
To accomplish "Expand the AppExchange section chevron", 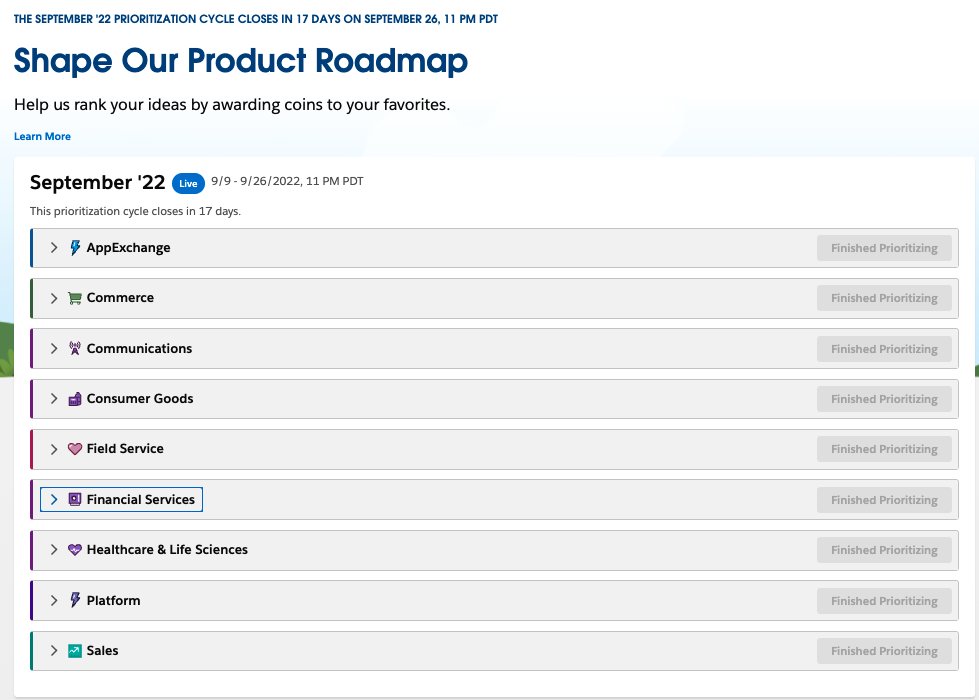I will tap(54, 248).
